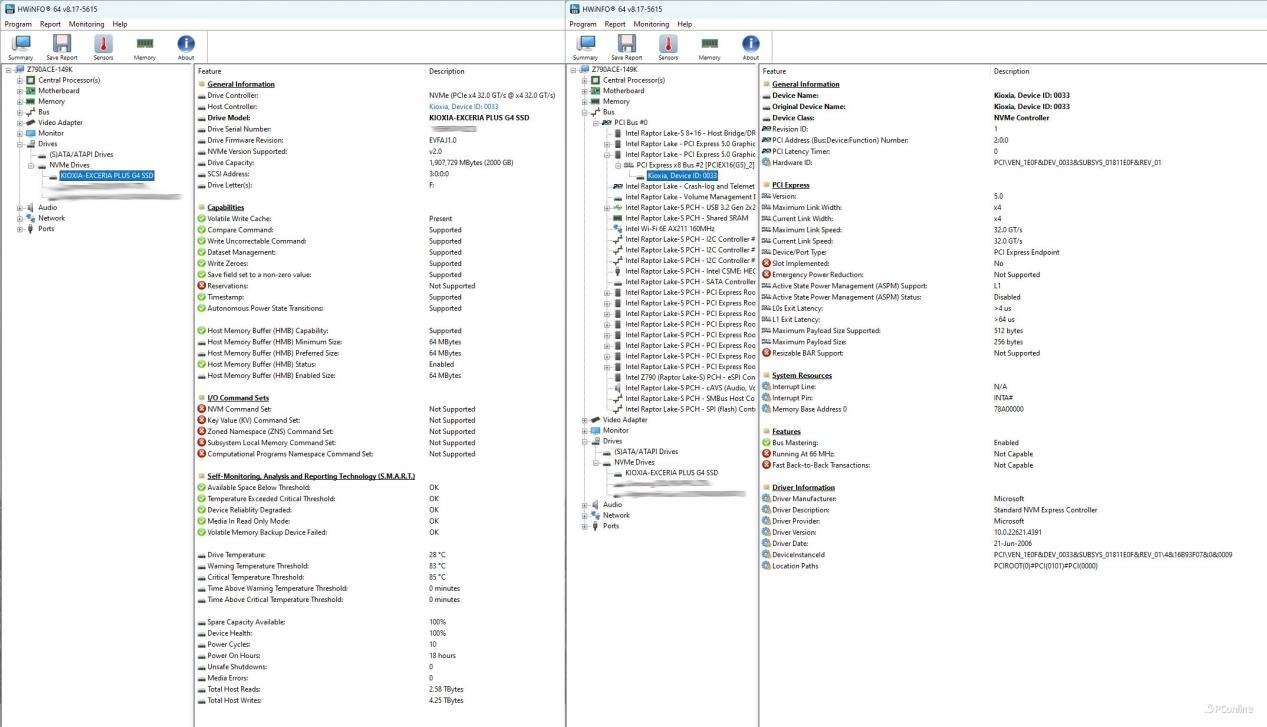Collapse NVMe Drives node in left tree

click(x=30, y=165)
